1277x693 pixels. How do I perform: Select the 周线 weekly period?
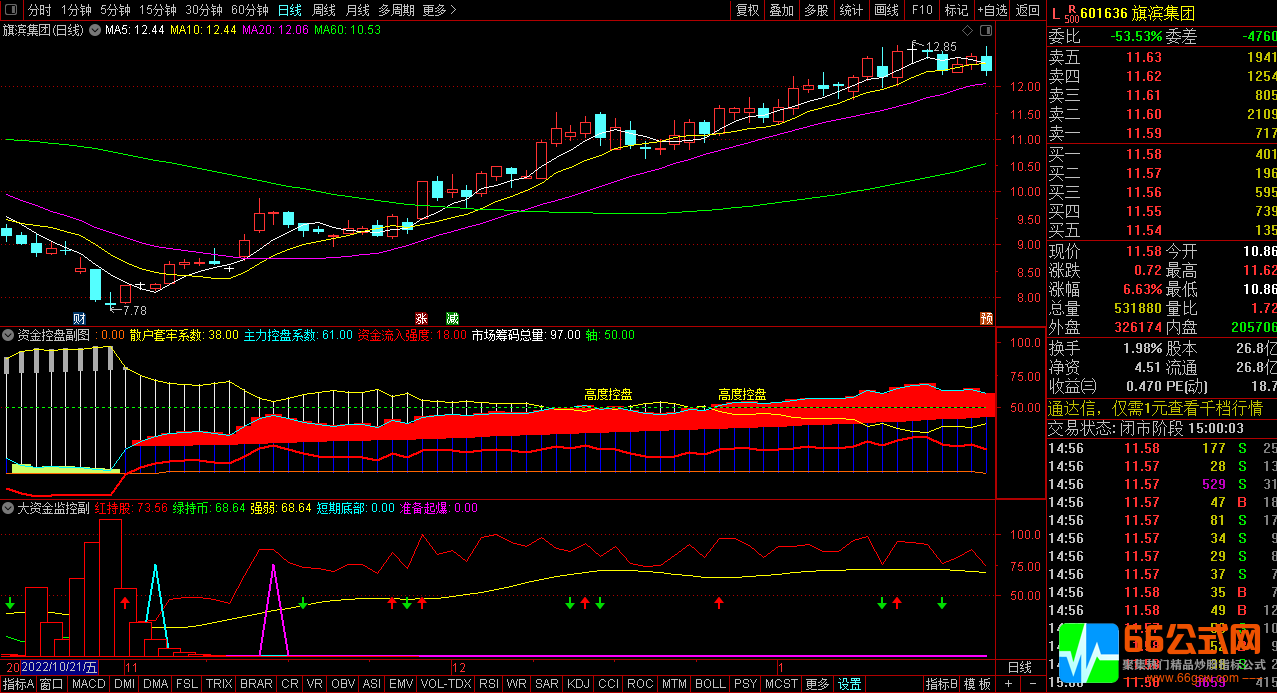coord(324,10)
